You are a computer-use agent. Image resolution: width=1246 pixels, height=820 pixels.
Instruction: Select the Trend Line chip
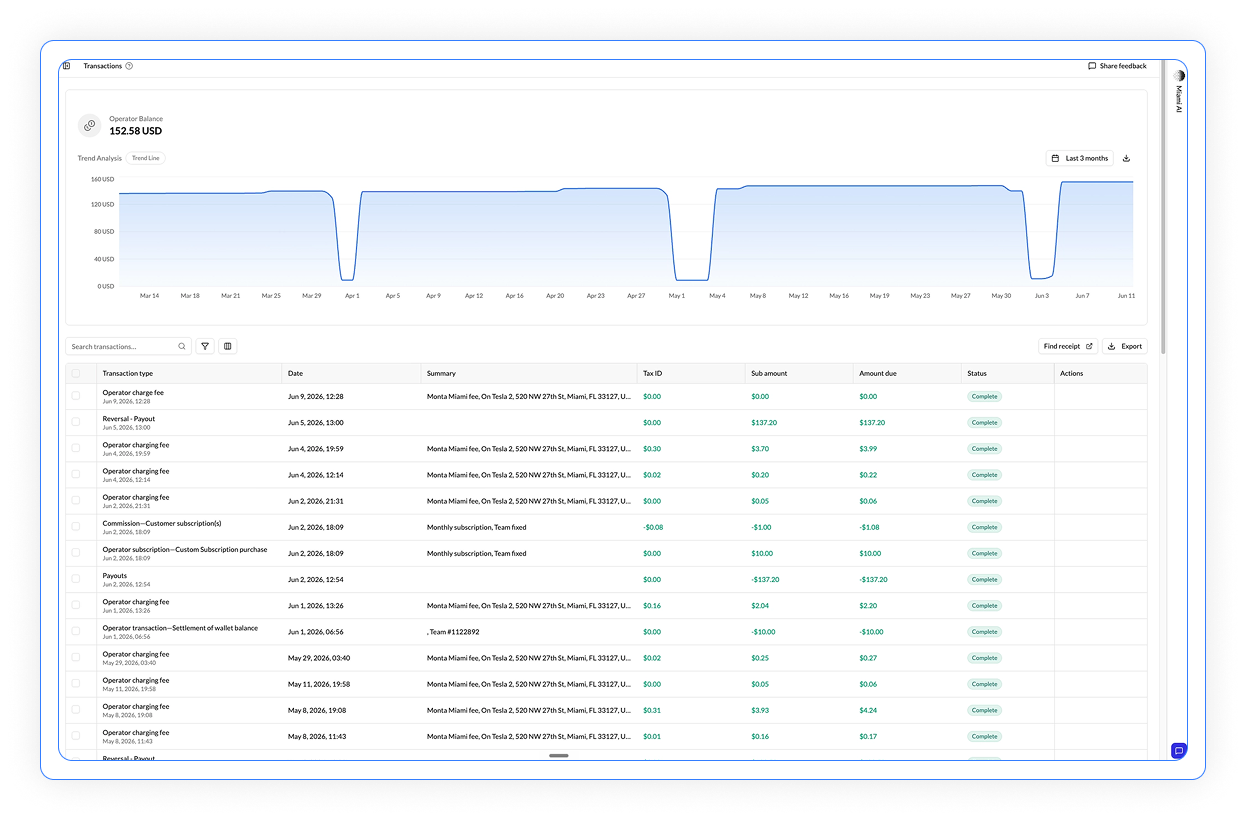coord(146,158)
